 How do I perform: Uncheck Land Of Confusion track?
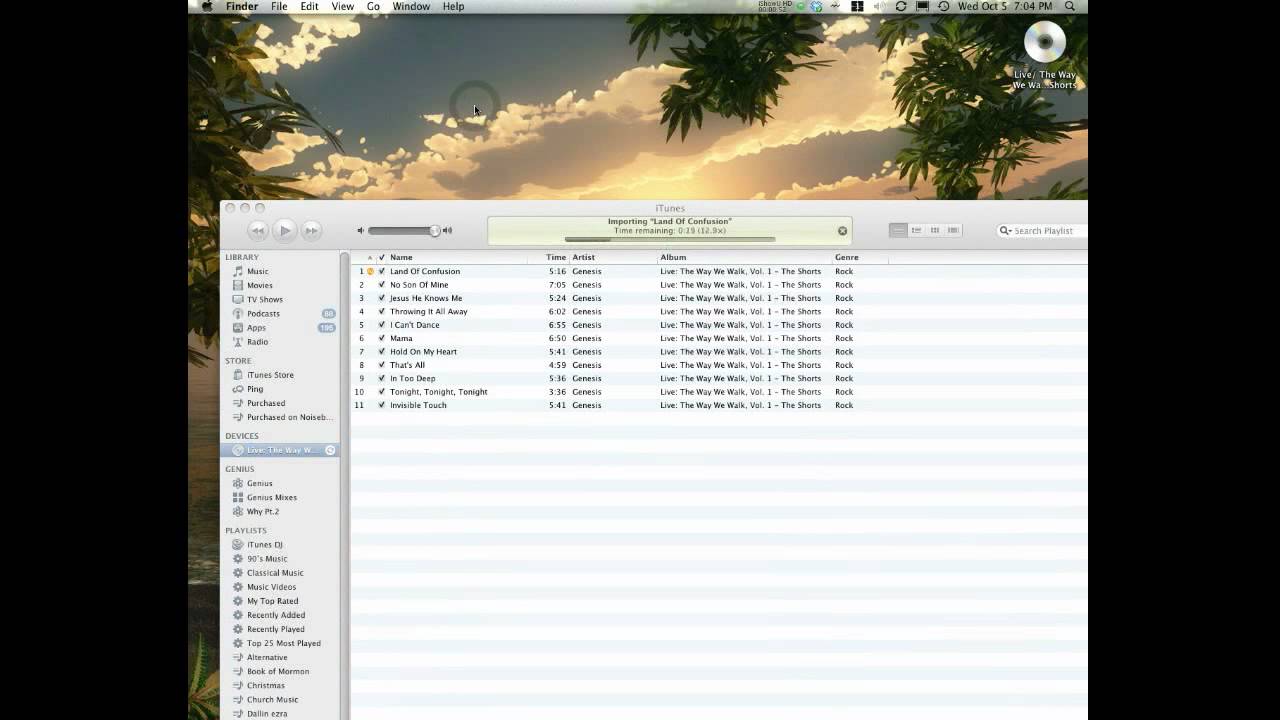(382, 271)
